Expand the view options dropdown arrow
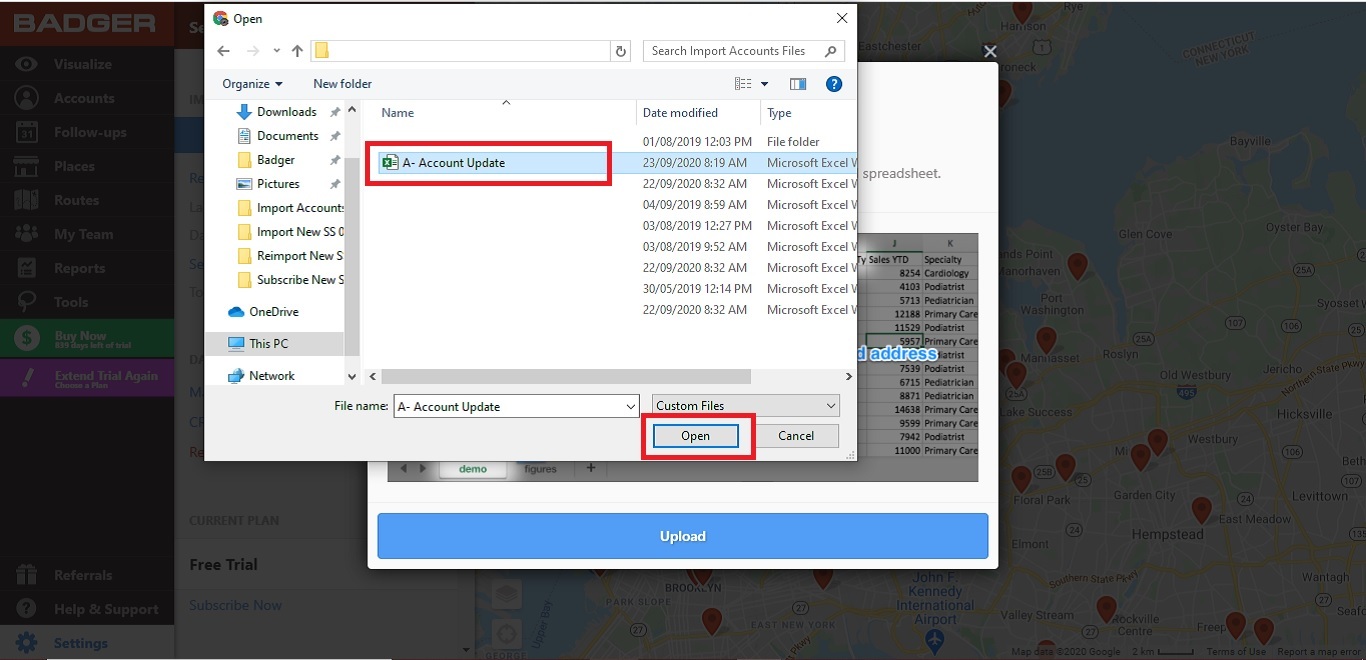 765,84
